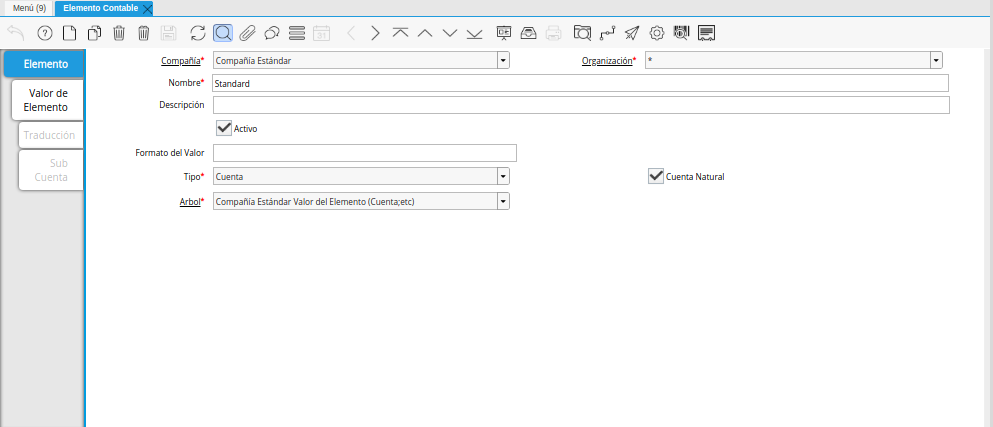Click the Tipo field showing Cuenta
The image size is (993, 427).
(x=355, y=177)
